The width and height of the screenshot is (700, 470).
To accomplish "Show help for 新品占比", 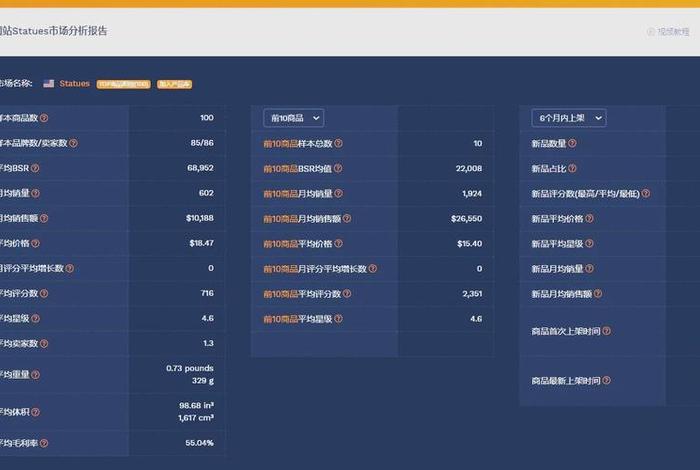I will (x=572, y=168).
